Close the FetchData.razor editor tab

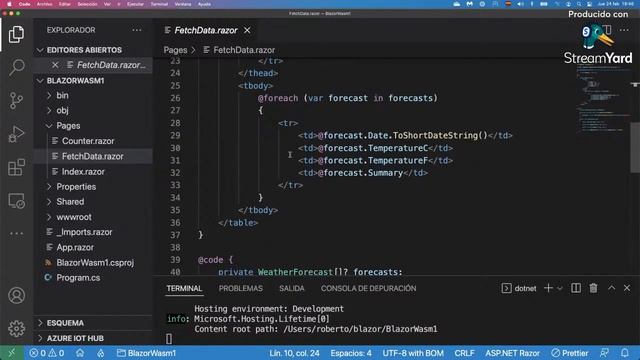[247, 30]
